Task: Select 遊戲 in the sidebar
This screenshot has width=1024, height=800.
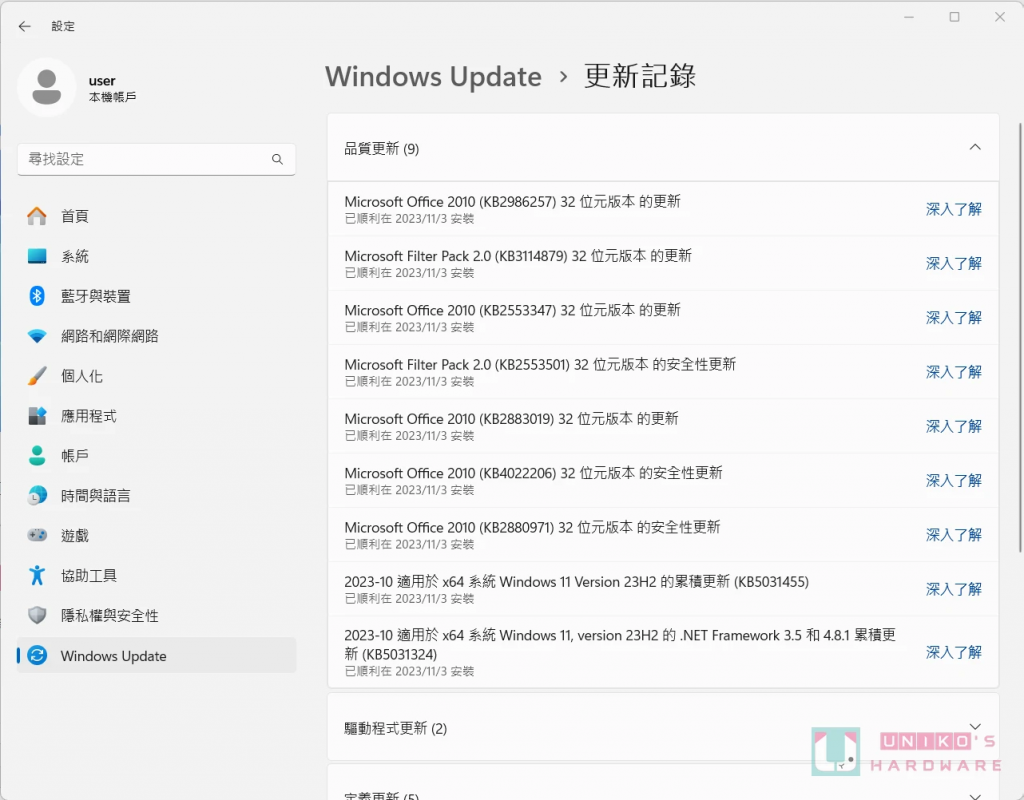Action: click(157, 536)
